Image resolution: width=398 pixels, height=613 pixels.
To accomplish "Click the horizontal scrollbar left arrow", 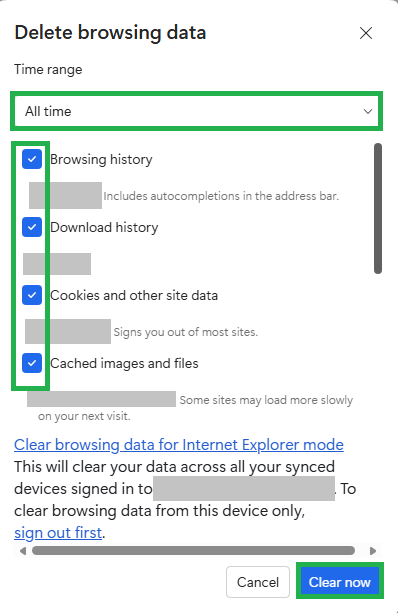I will tap(23, 551).
